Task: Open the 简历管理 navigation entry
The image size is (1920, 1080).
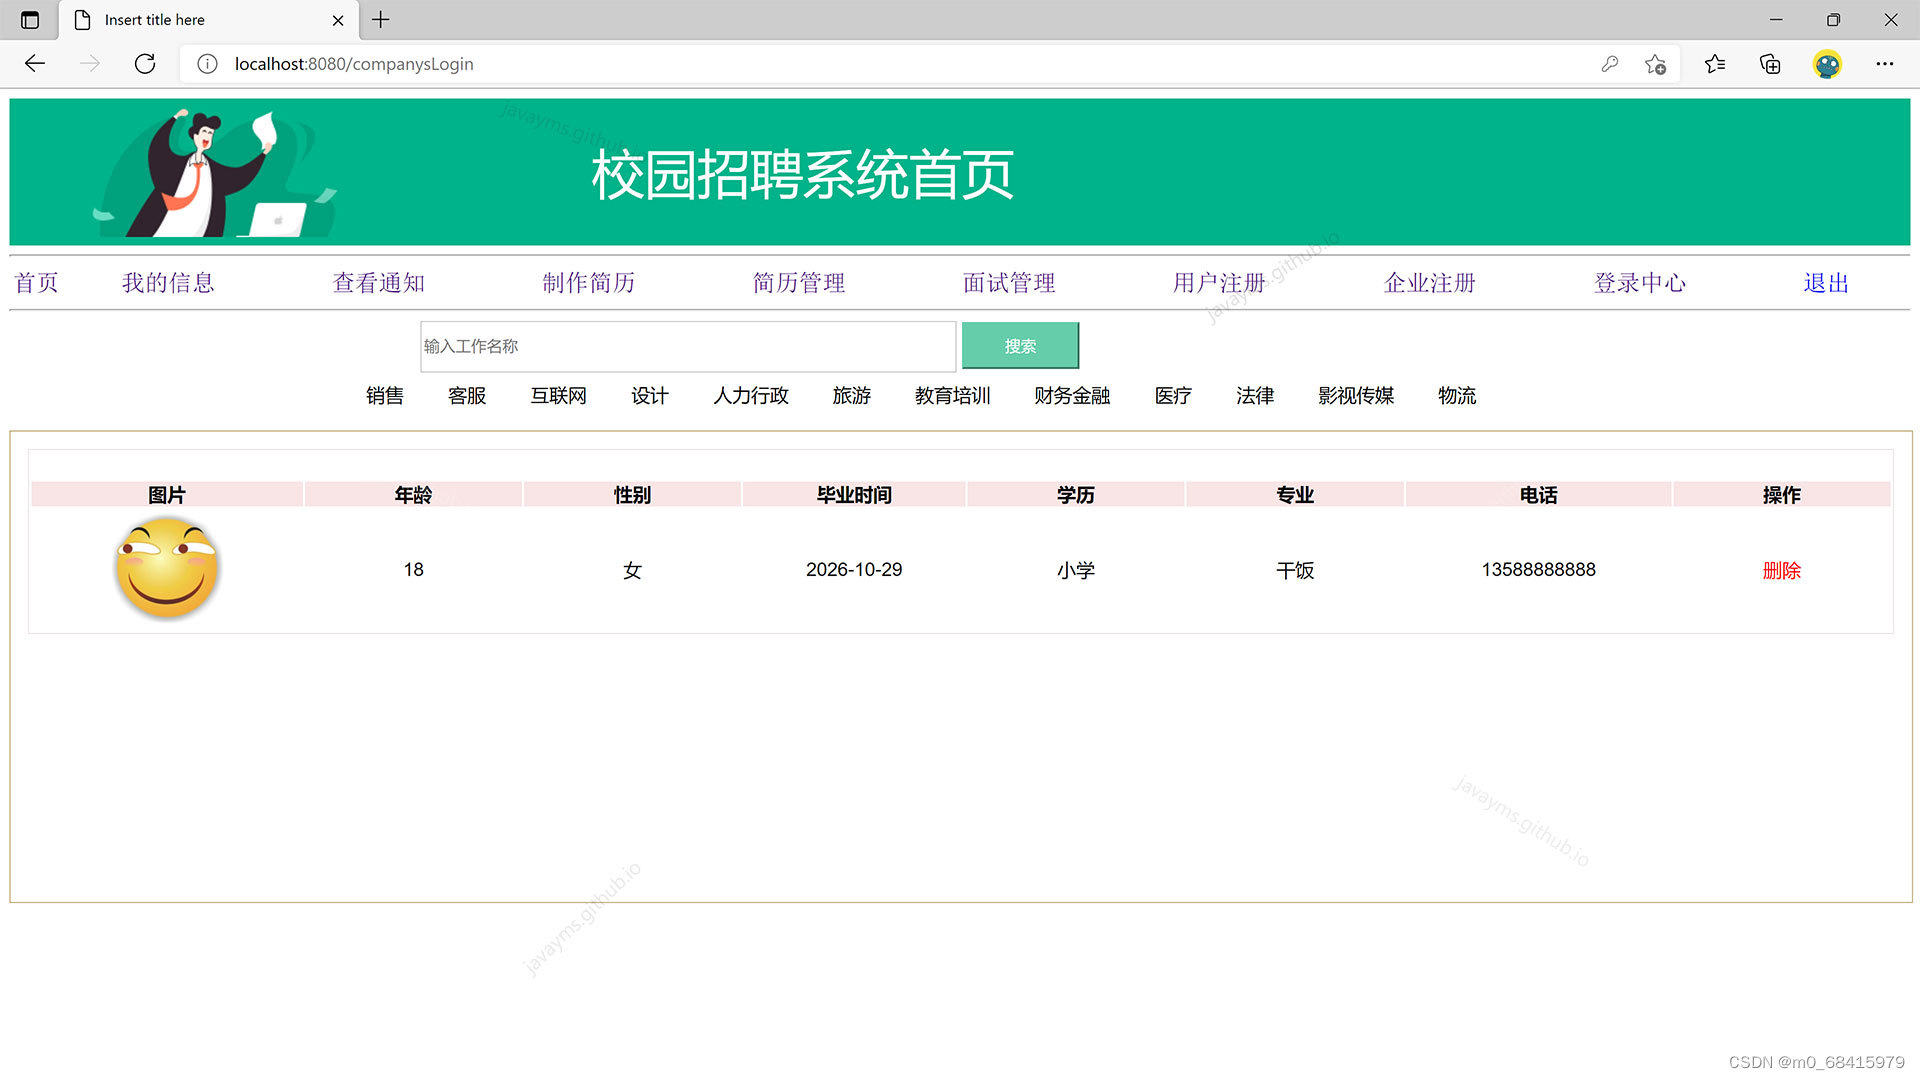Action: pyautogui.click(x=798, y=283)
